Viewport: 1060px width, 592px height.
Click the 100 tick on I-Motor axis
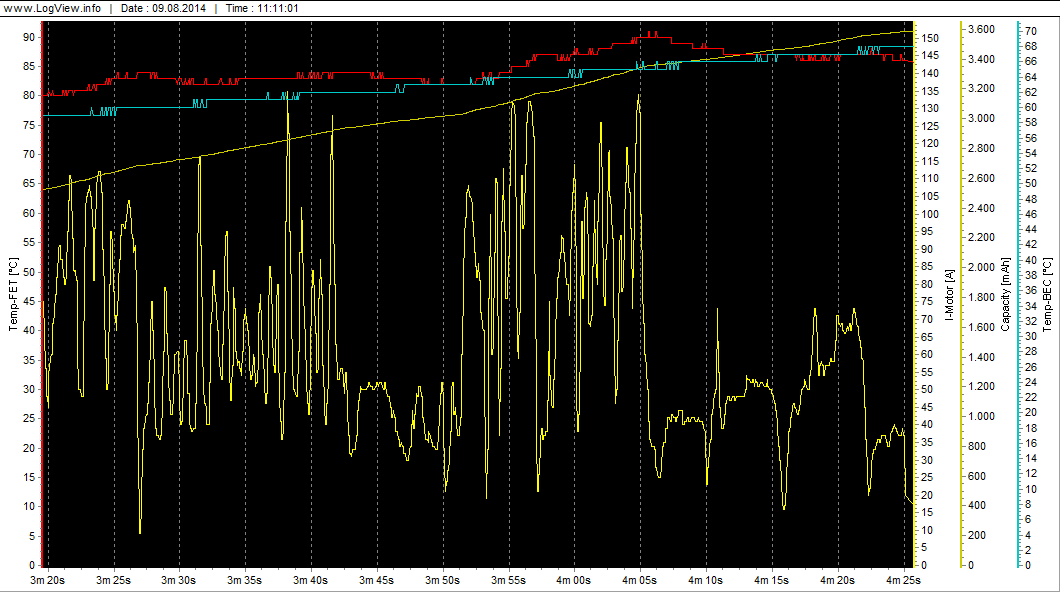pos(930,214)
